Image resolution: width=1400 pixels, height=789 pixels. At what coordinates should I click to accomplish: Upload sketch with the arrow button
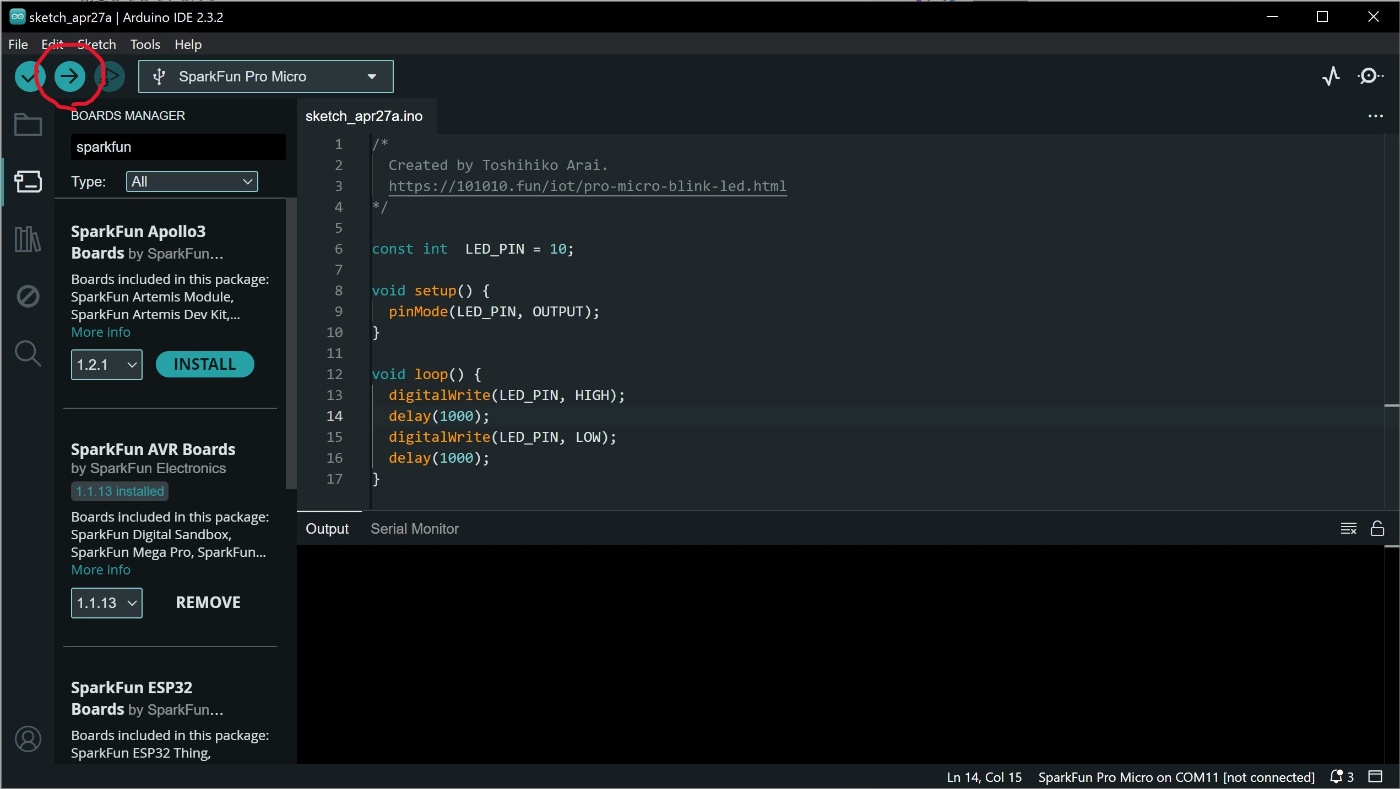pyautogui.click(x=69, y=76)
